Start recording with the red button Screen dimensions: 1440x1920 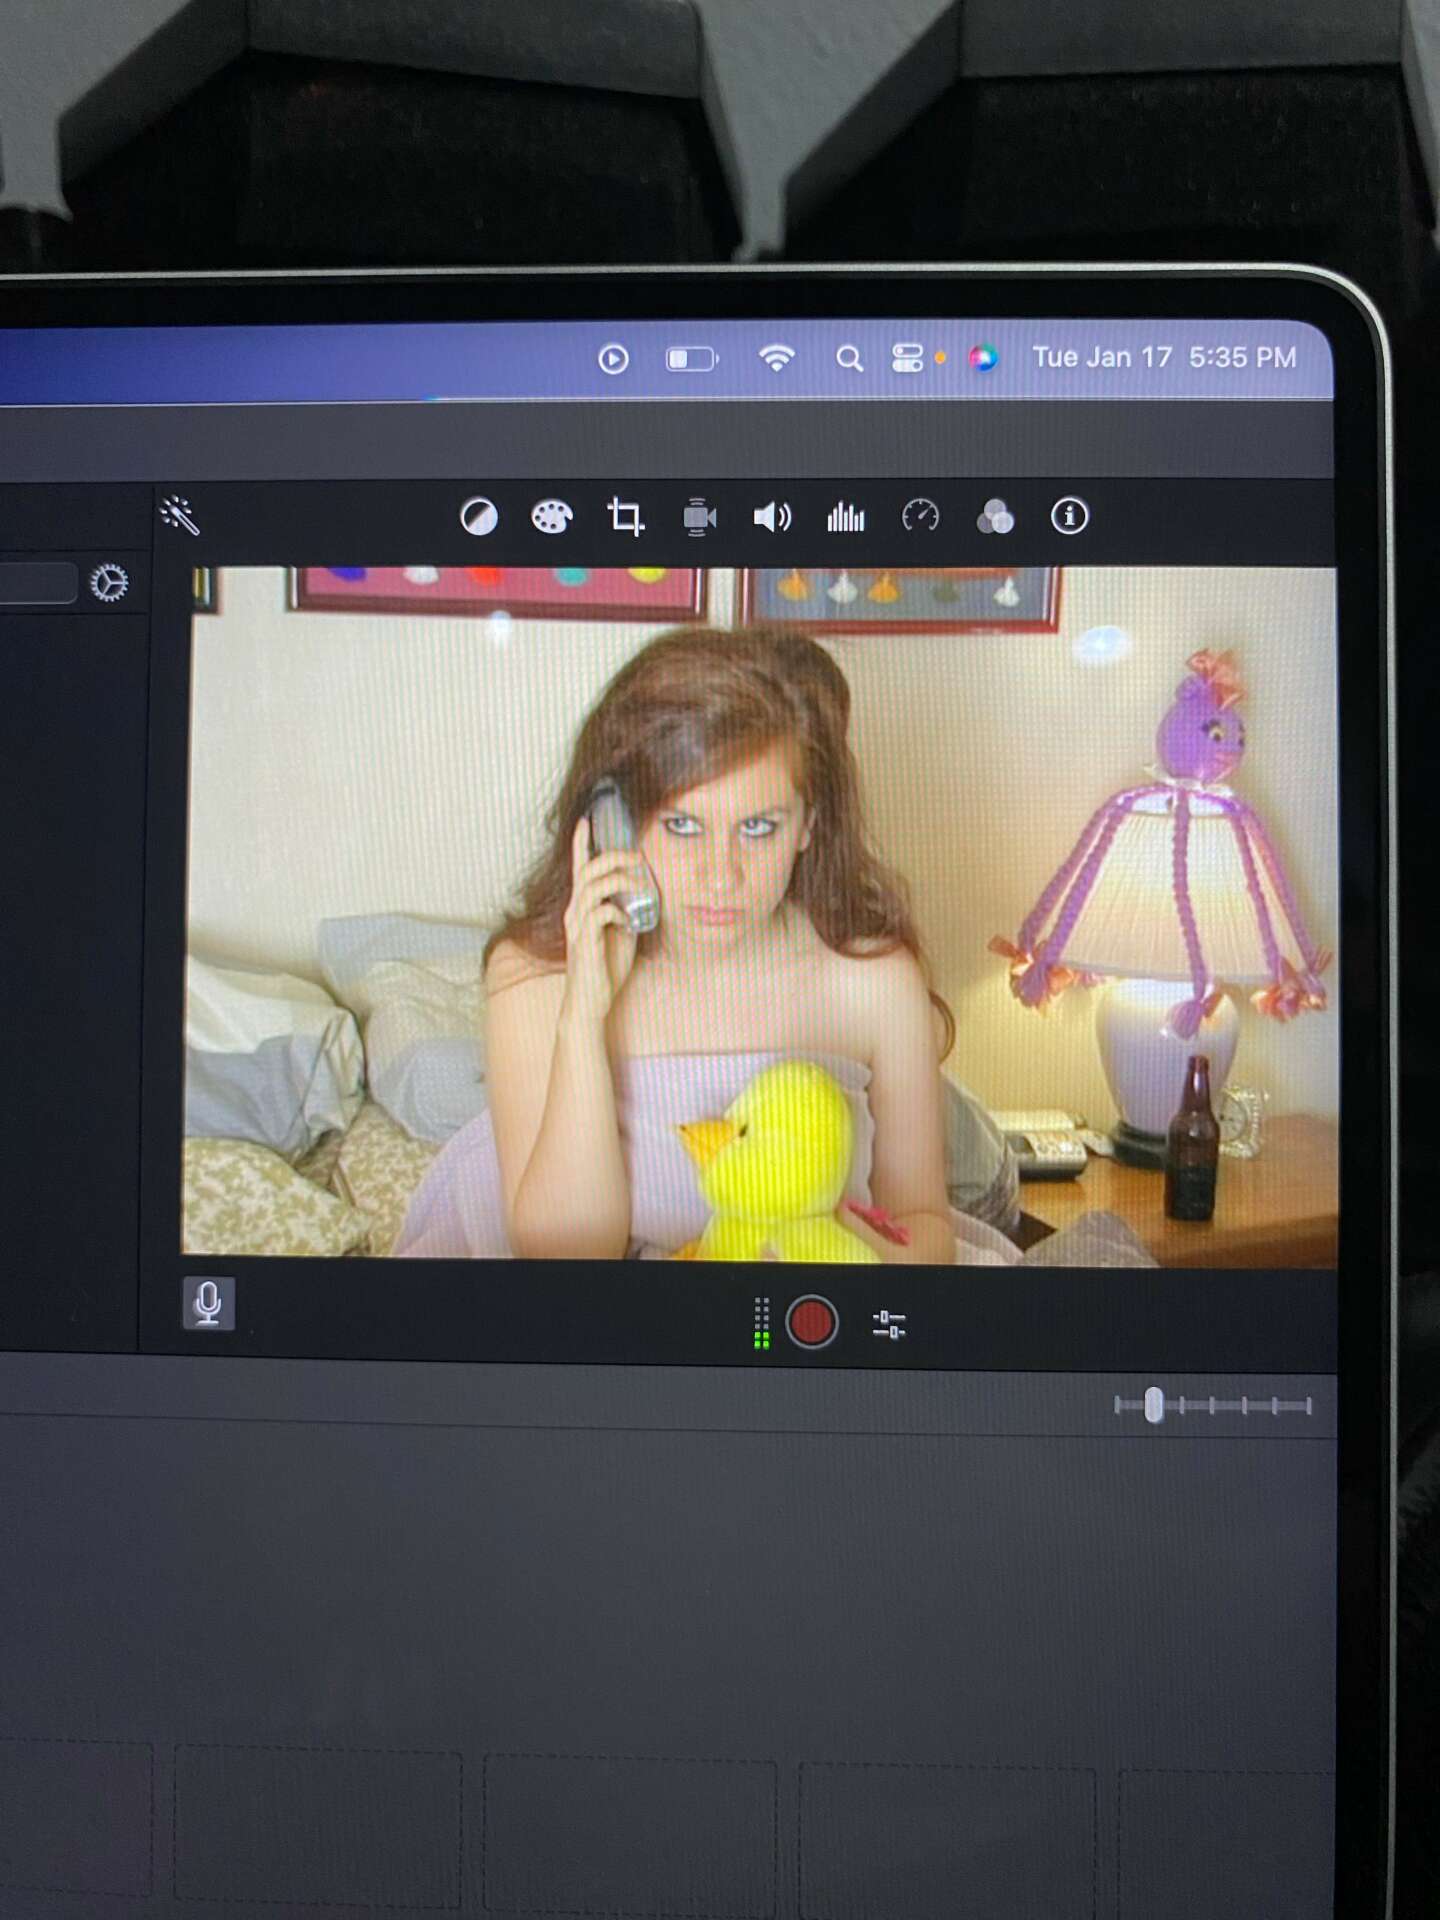pos(811,1322)
